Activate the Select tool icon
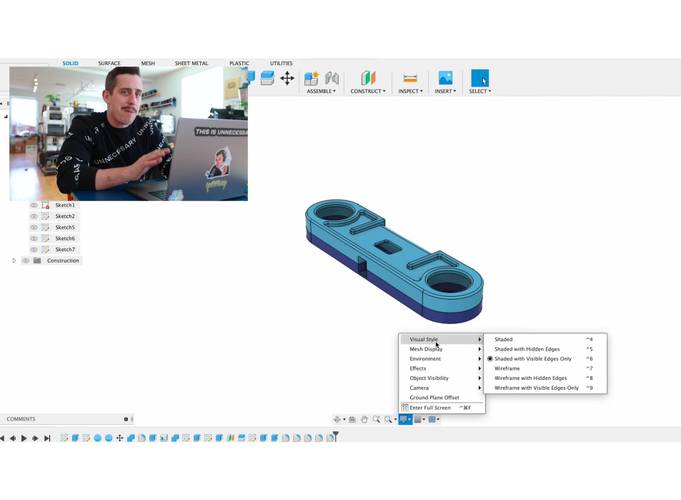681x500 pixels. 479,79
